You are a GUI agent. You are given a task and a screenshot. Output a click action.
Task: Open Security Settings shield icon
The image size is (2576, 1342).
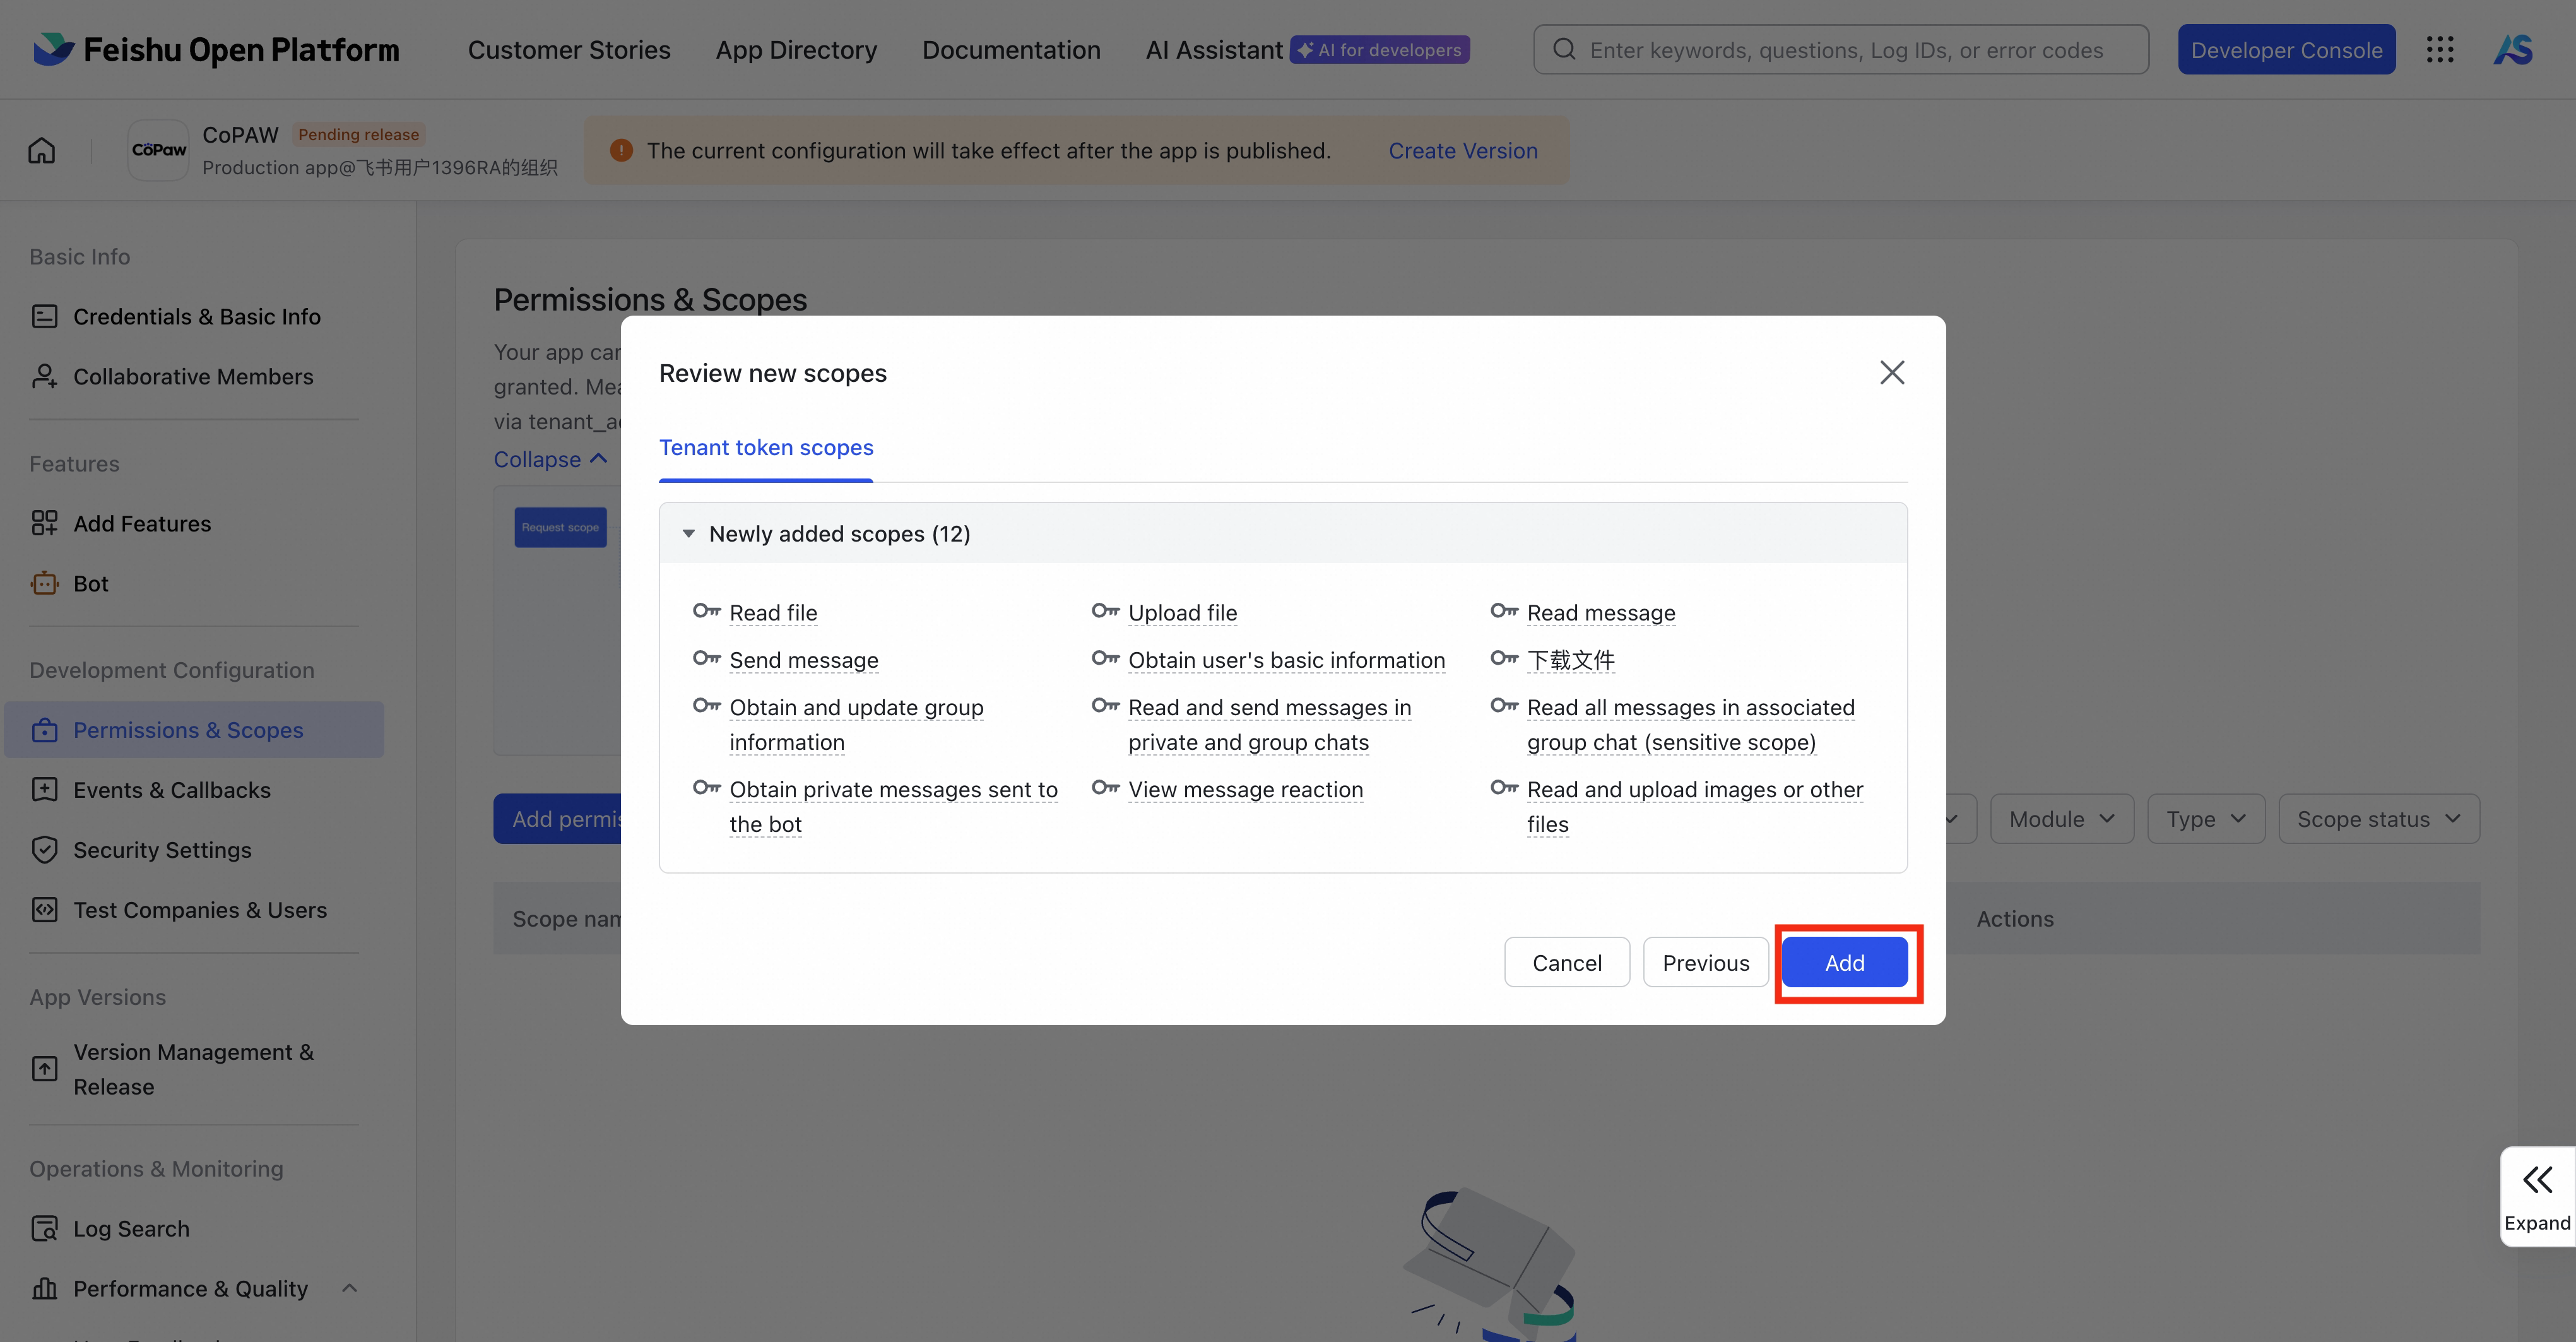tap(44, 850)
